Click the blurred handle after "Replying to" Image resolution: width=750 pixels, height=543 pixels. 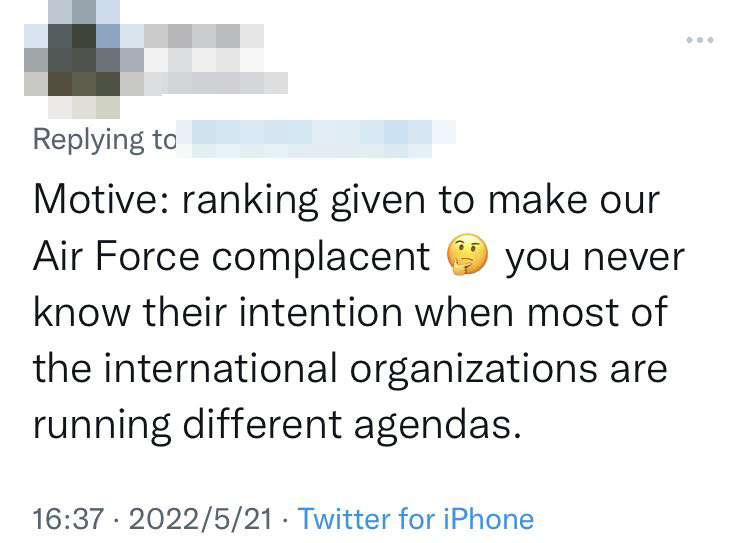pos(315,139)
